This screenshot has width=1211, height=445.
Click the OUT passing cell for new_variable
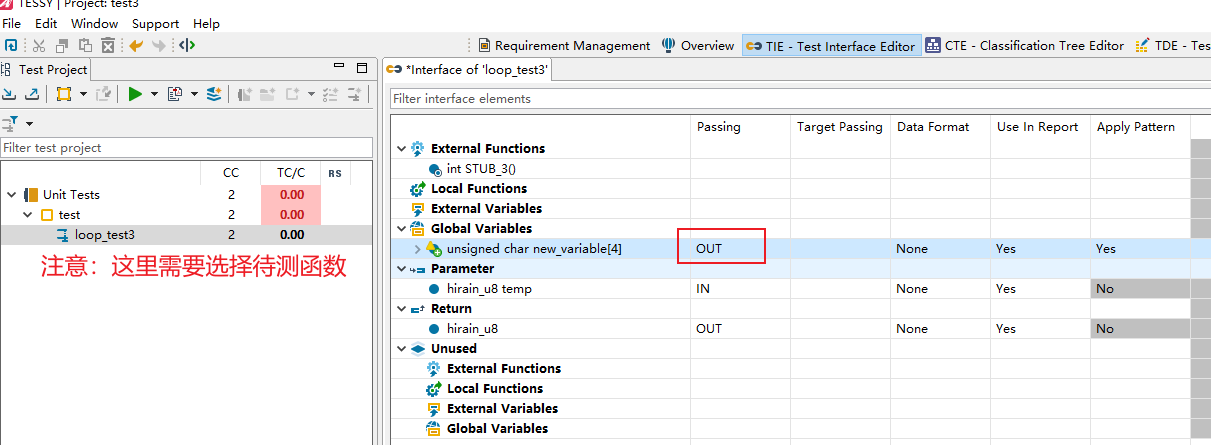tap(721, 249)
